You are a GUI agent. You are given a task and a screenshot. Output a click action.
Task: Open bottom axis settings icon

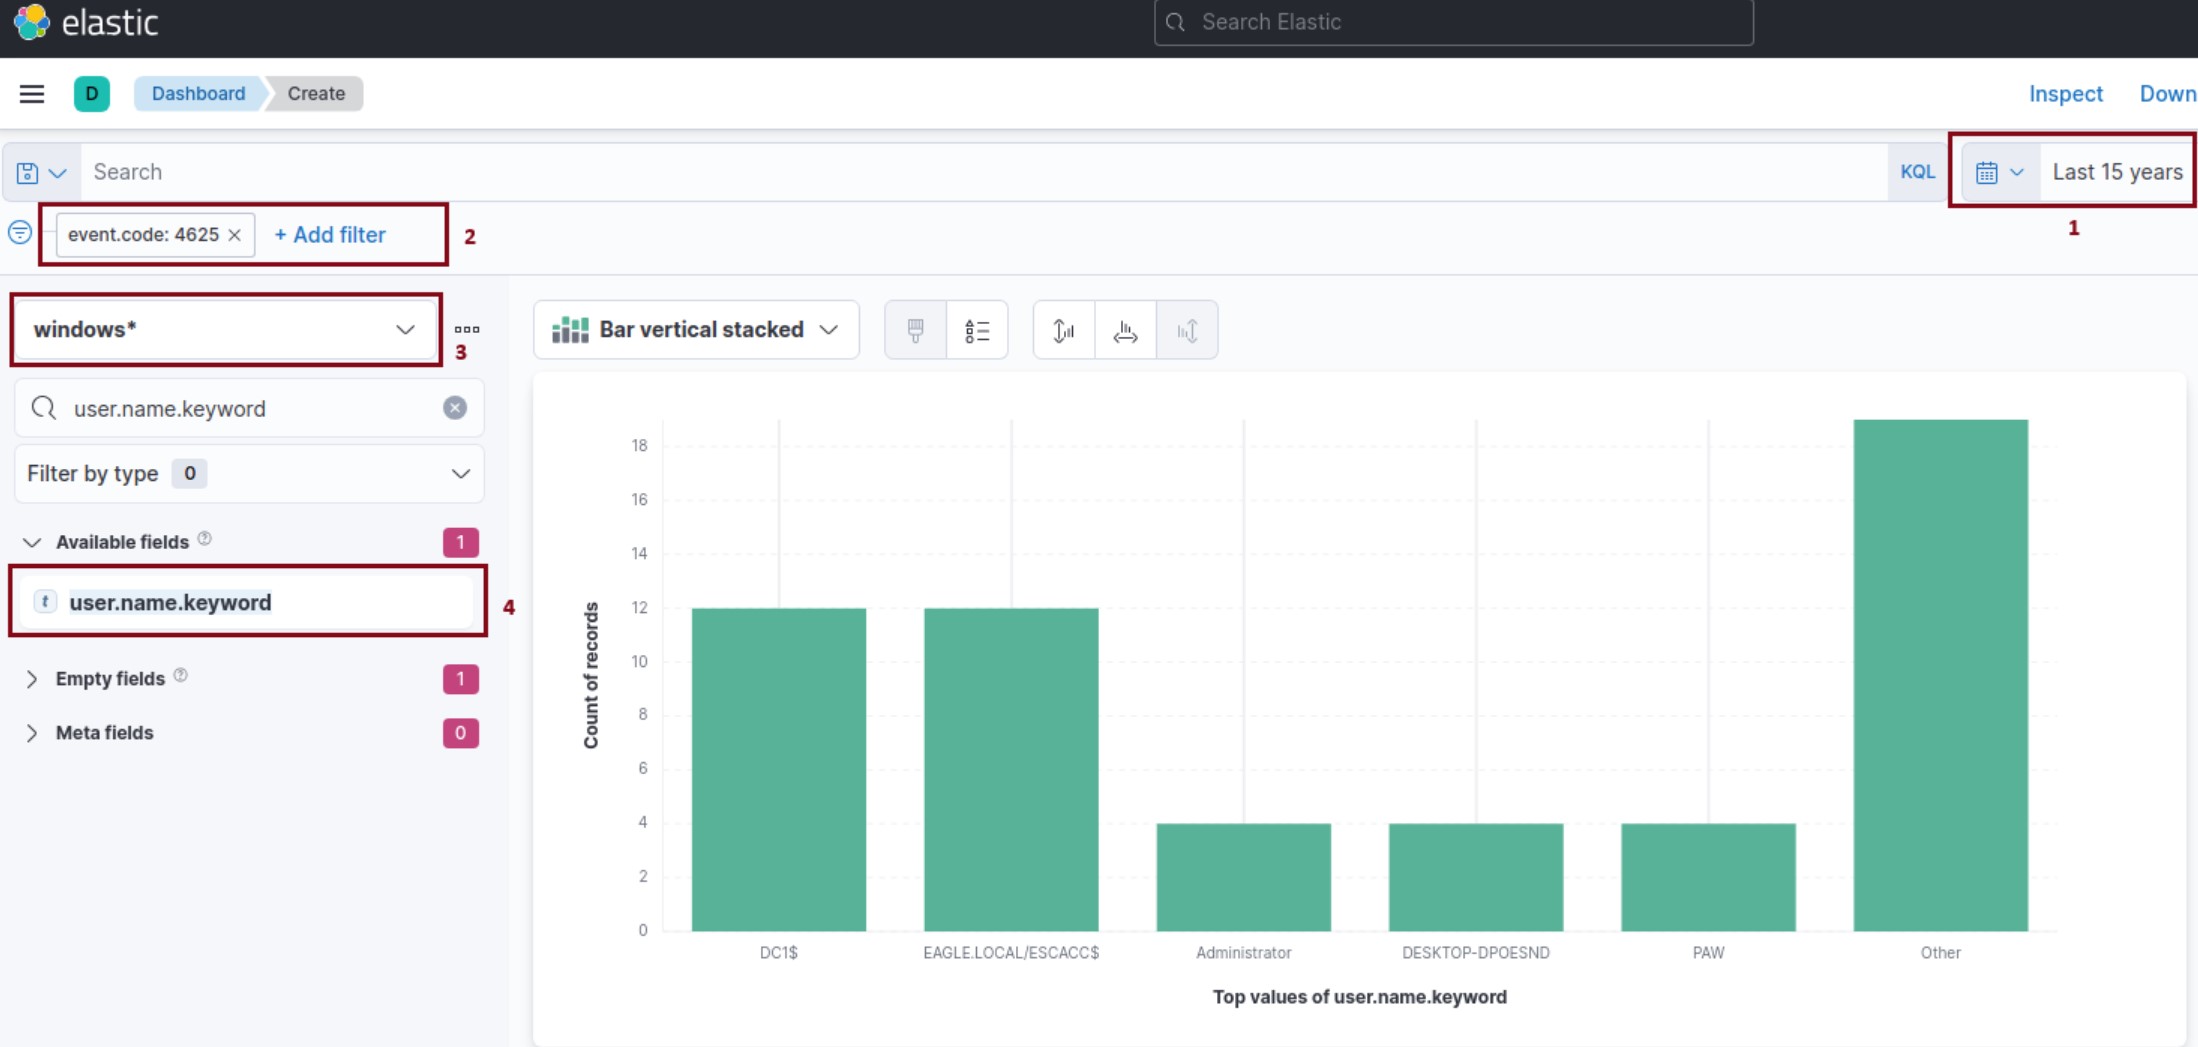point(1126,330)
